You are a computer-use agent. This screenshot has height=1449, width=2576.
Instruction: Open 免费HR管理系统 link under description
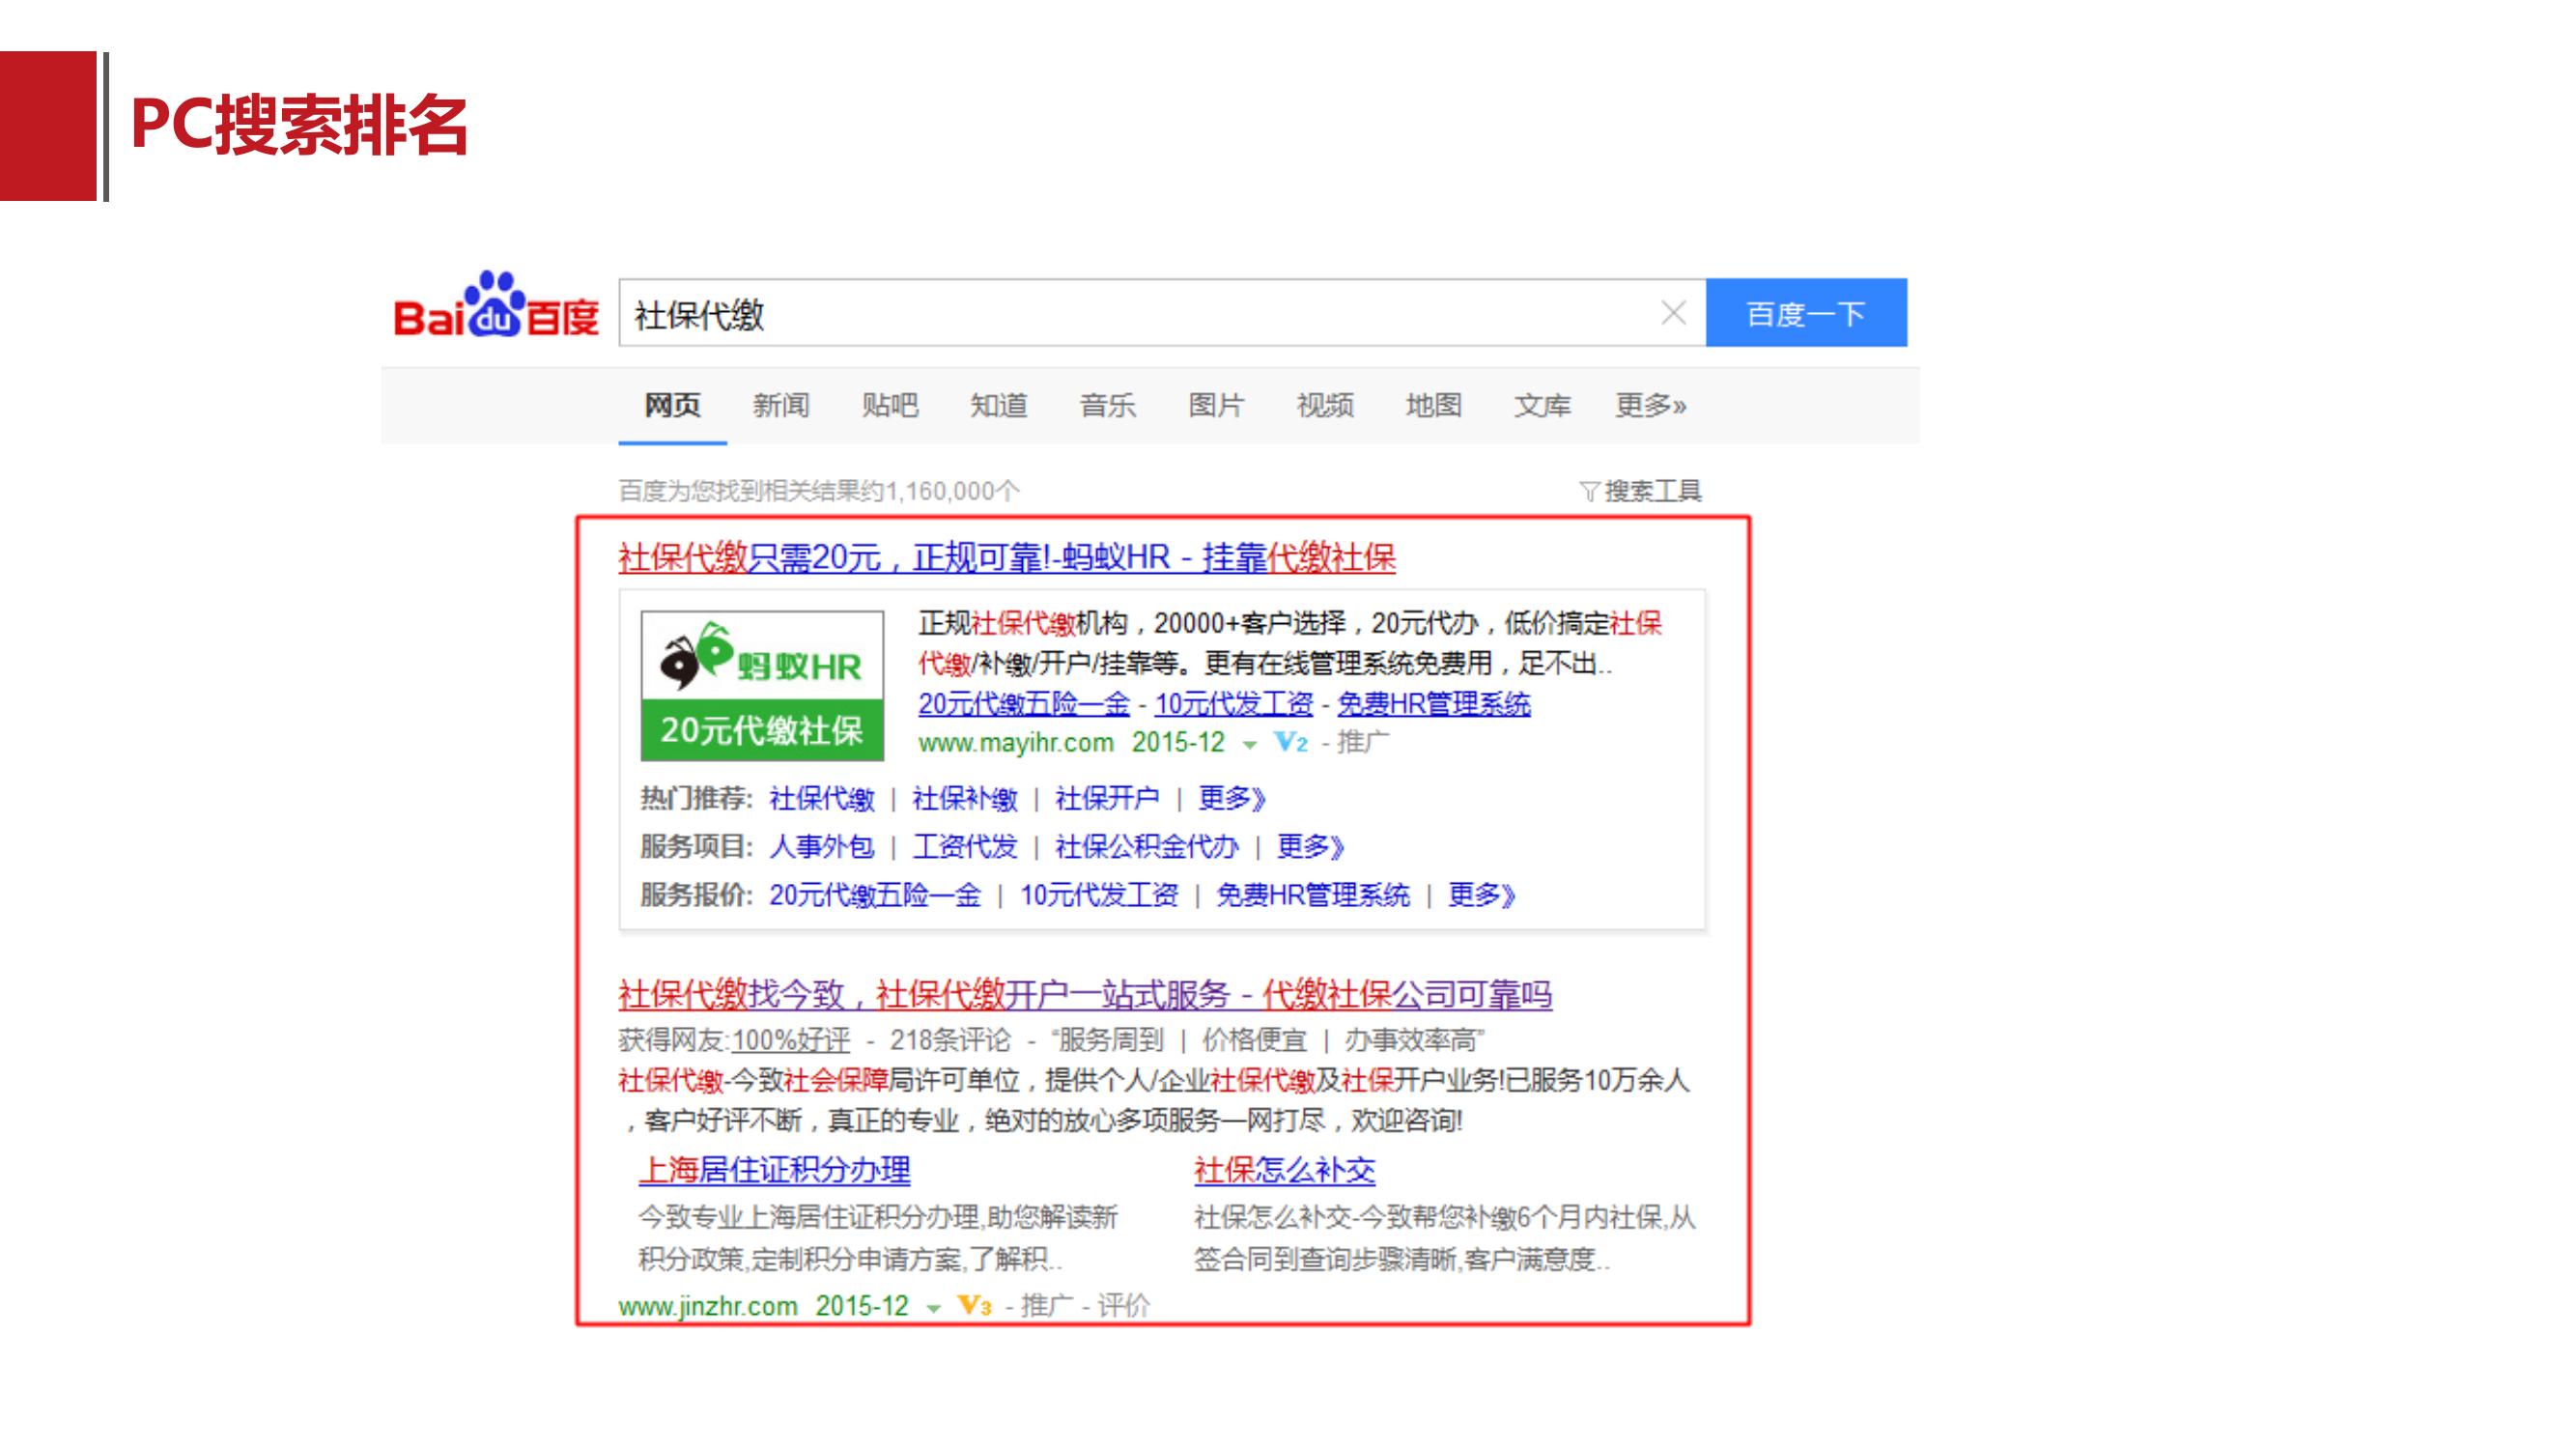[1434, 704]
